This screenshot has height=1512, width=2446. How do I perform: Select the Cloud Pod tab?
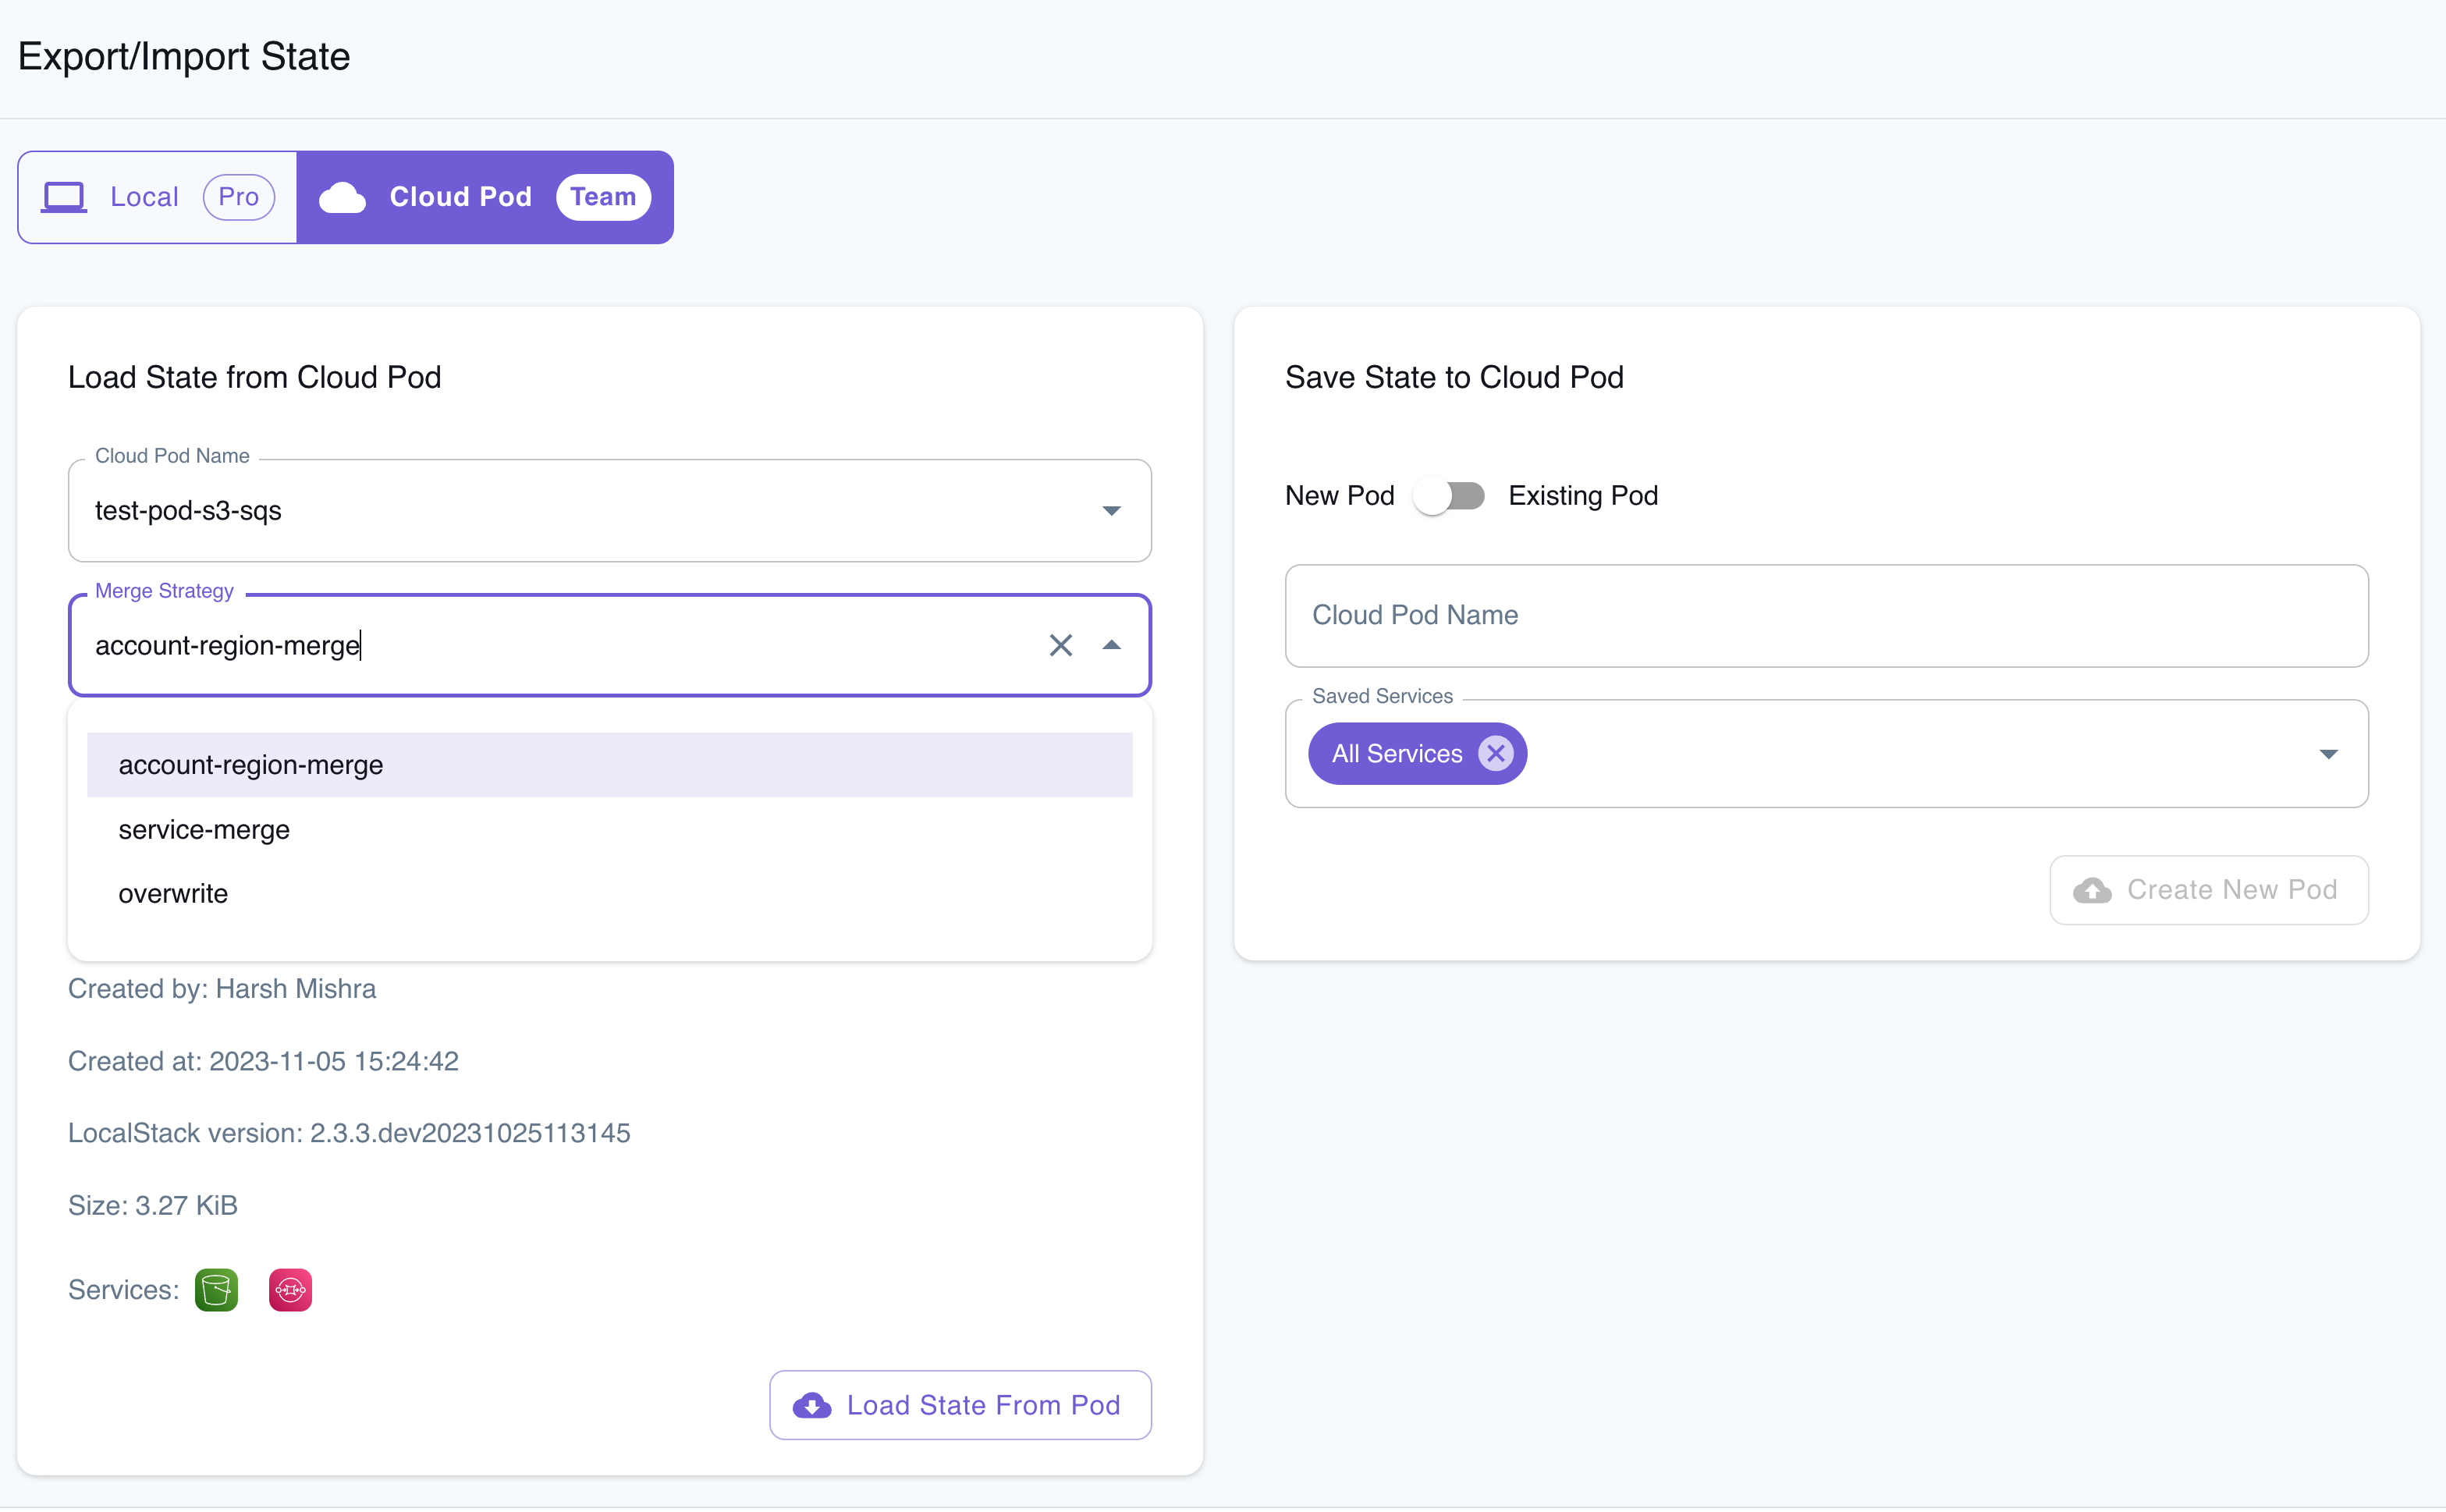tap(460, 196)
